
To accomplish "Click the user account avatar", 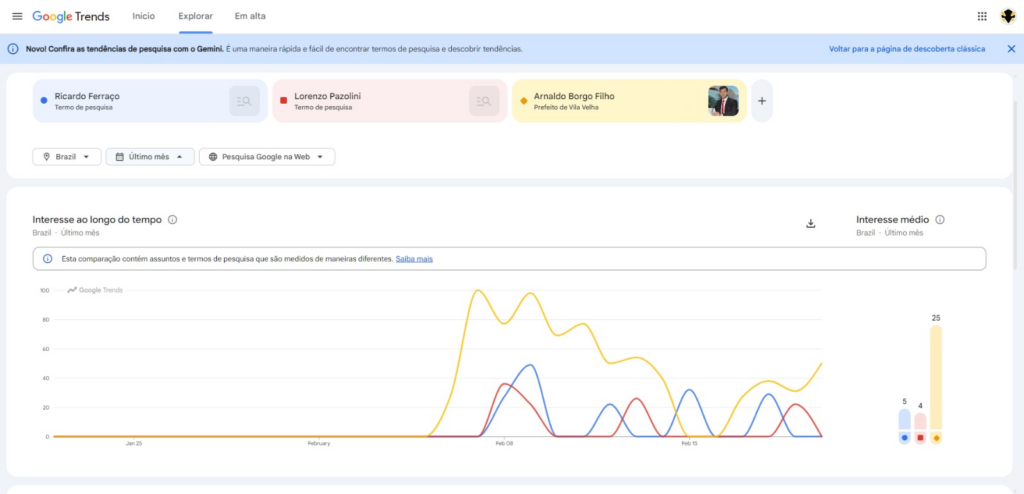I will 1007,17.
